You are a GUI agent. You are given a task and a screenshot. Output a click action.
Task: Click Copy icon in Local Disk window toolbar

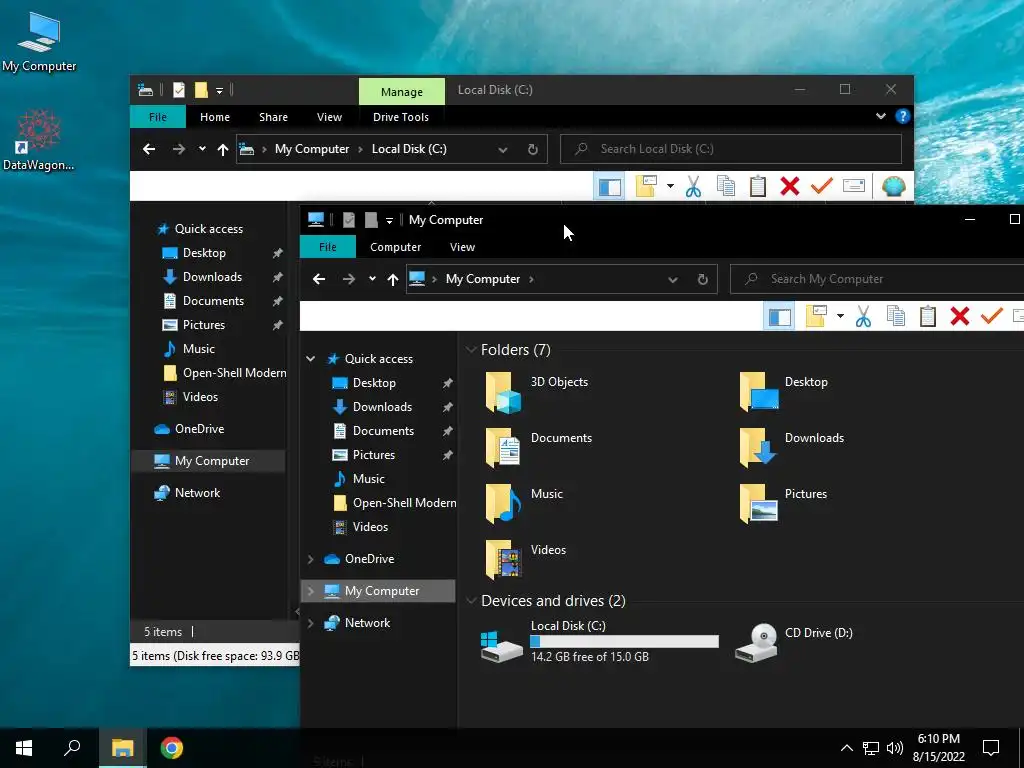tap(726, 186)
